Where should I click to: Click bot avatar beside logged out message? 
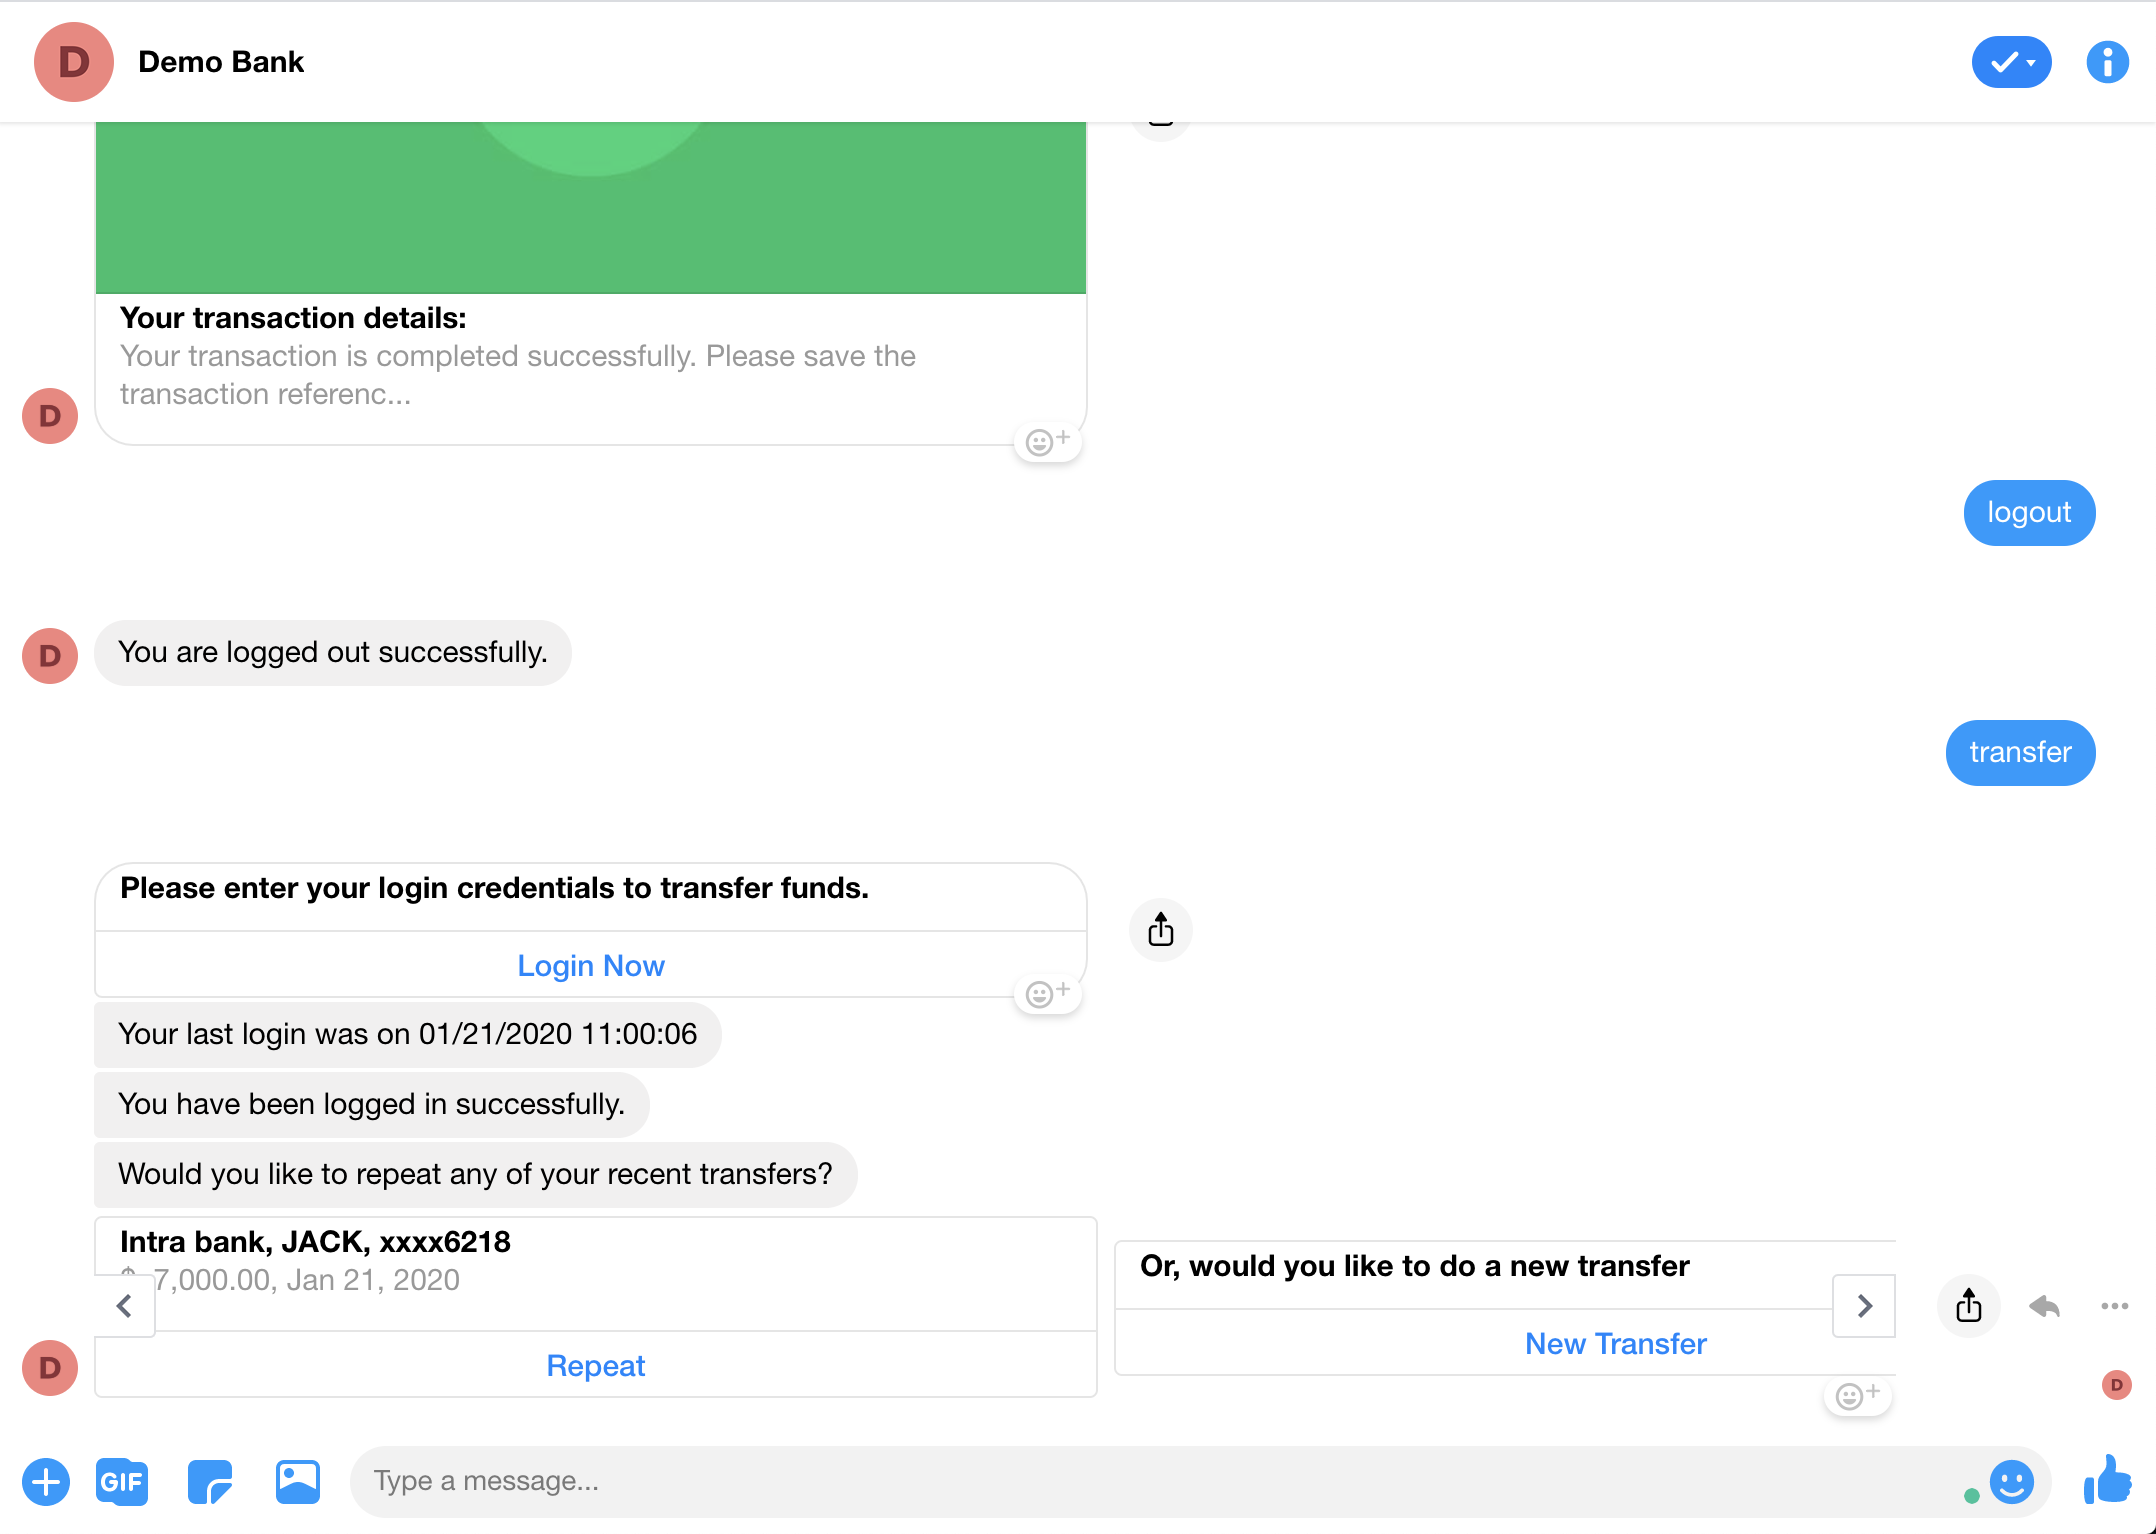[x=50, y=656]
